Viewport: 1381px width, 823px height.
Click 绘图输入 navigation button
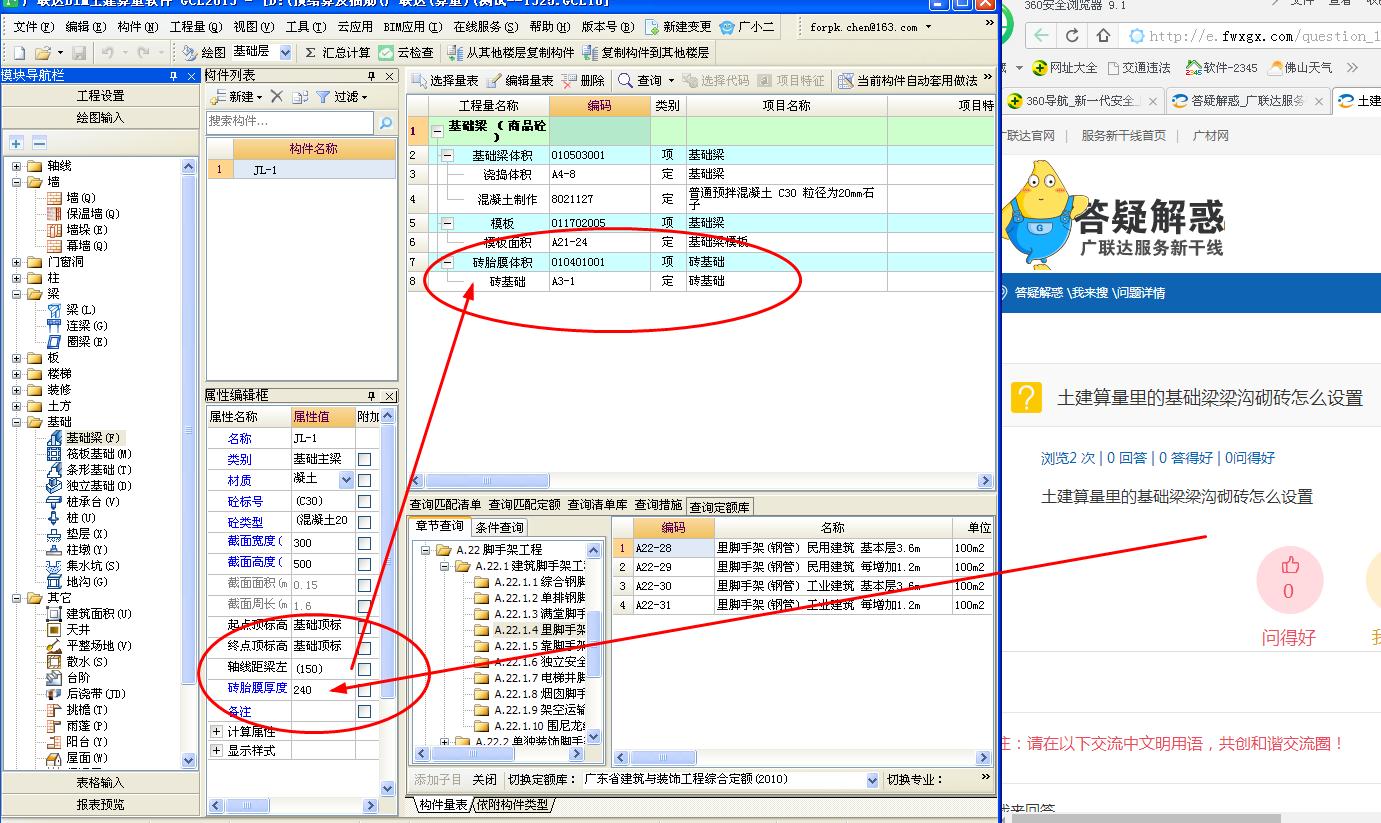pyautogui.click(x=101, y=118)
